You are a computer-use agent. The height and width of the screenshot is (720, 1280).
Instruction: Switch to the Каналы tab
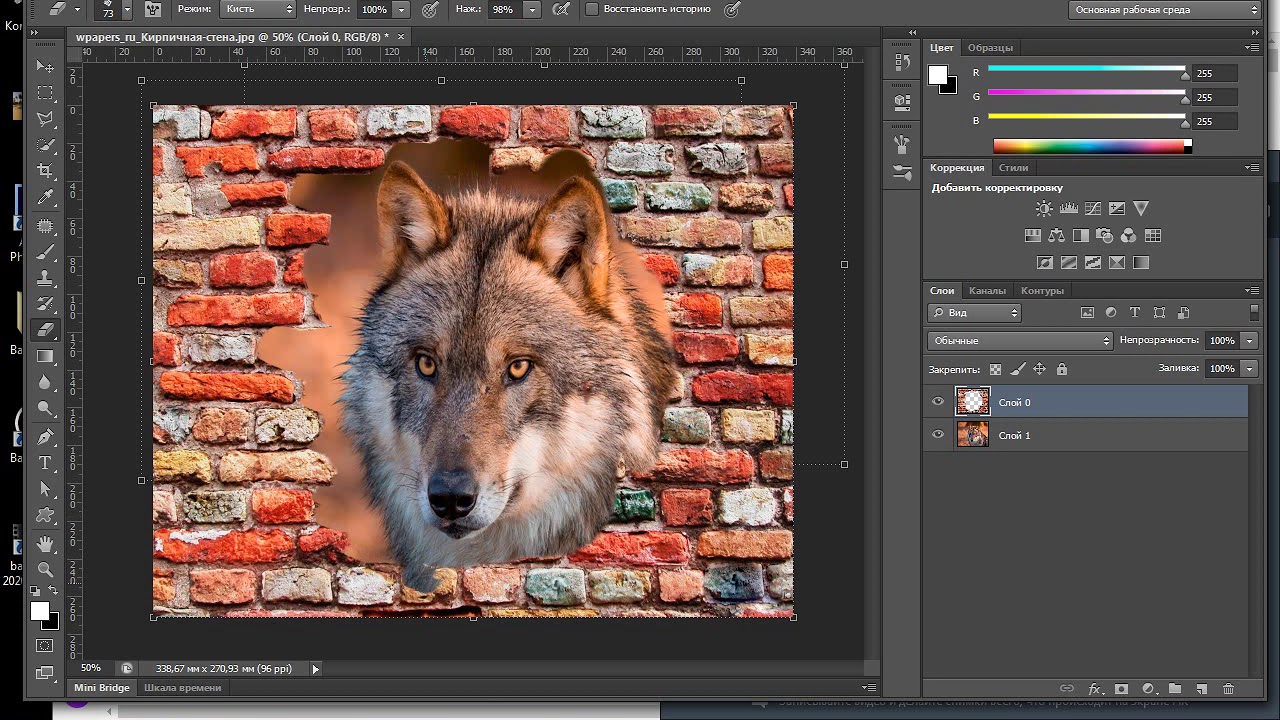(987, 291)
